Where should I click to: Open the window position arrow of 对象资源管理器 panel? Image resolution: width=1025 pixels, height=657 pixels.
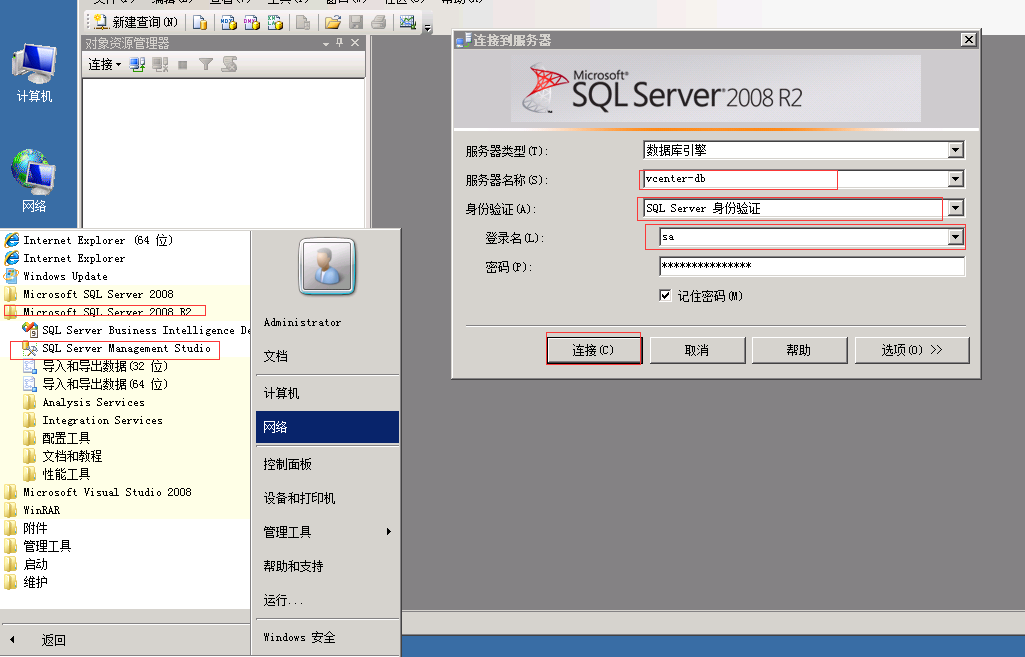[x=326, y=43]
